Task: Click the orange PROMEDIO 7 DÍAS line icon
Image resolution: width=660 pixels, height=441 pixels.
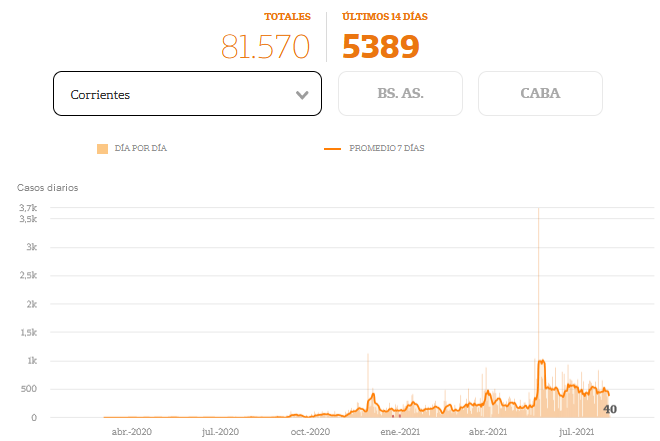Action: coord(333,148)
